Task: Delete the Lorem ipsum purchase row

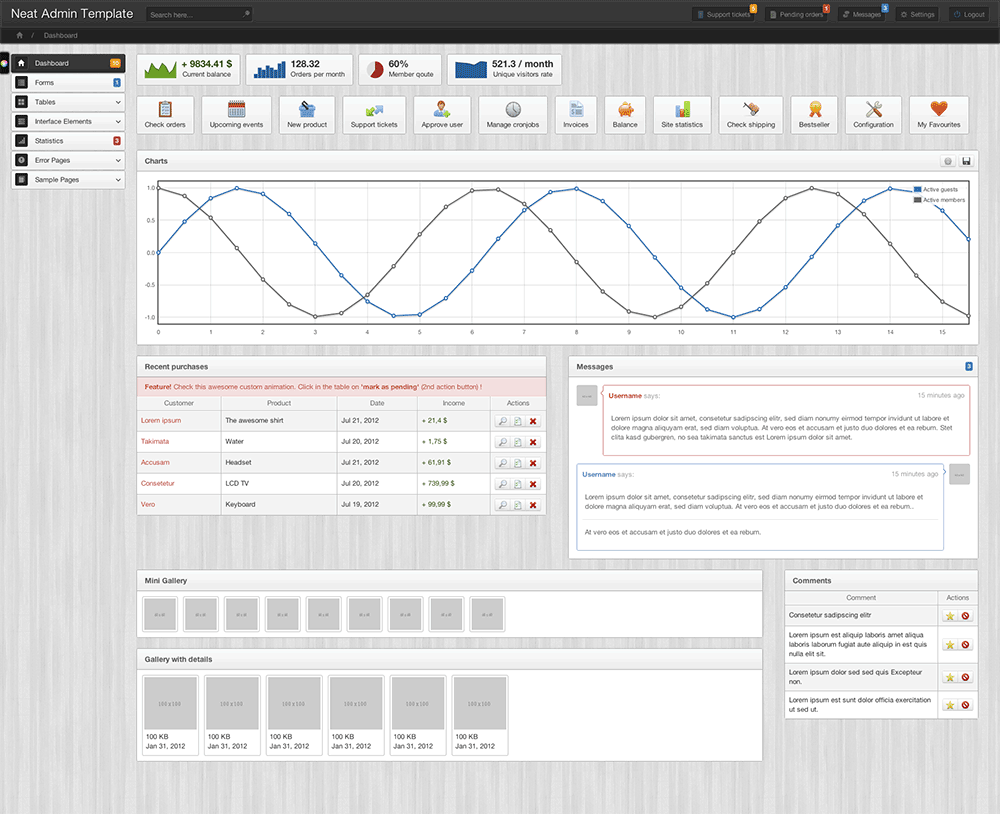Action: click(x=533, y=421)
